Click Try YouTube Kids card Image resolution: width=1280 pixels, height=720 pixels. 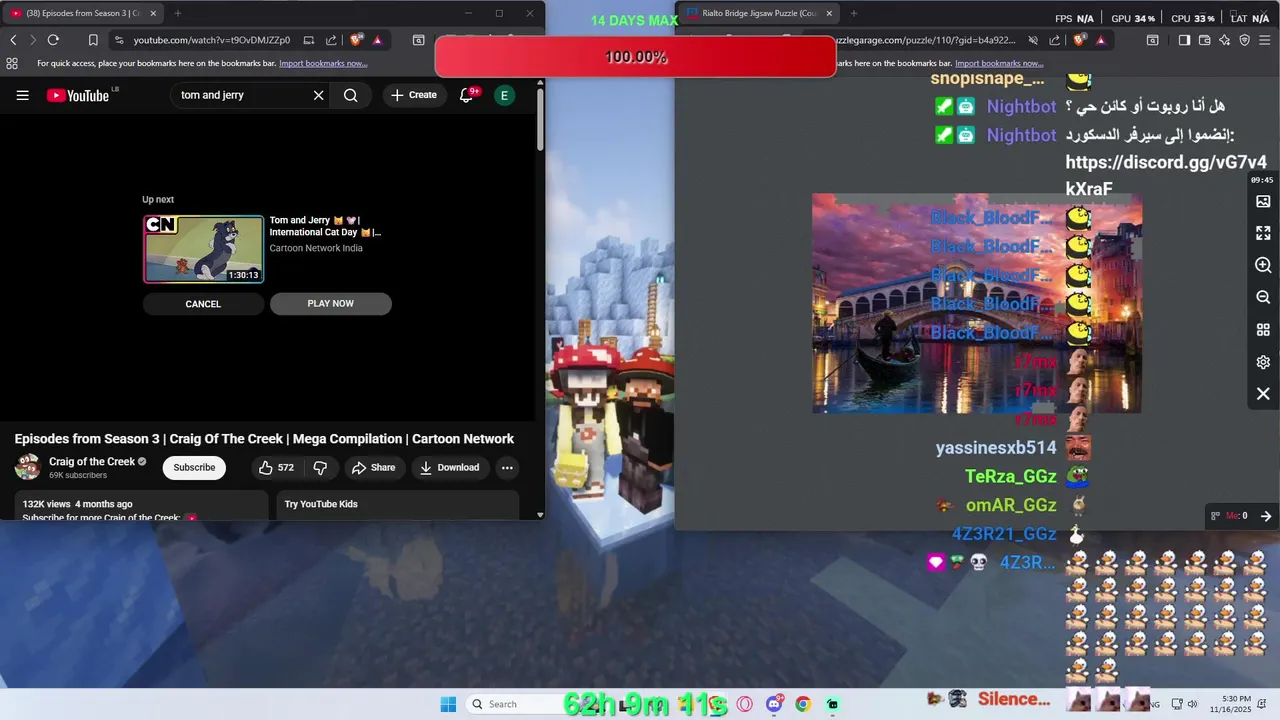point(398,504)
